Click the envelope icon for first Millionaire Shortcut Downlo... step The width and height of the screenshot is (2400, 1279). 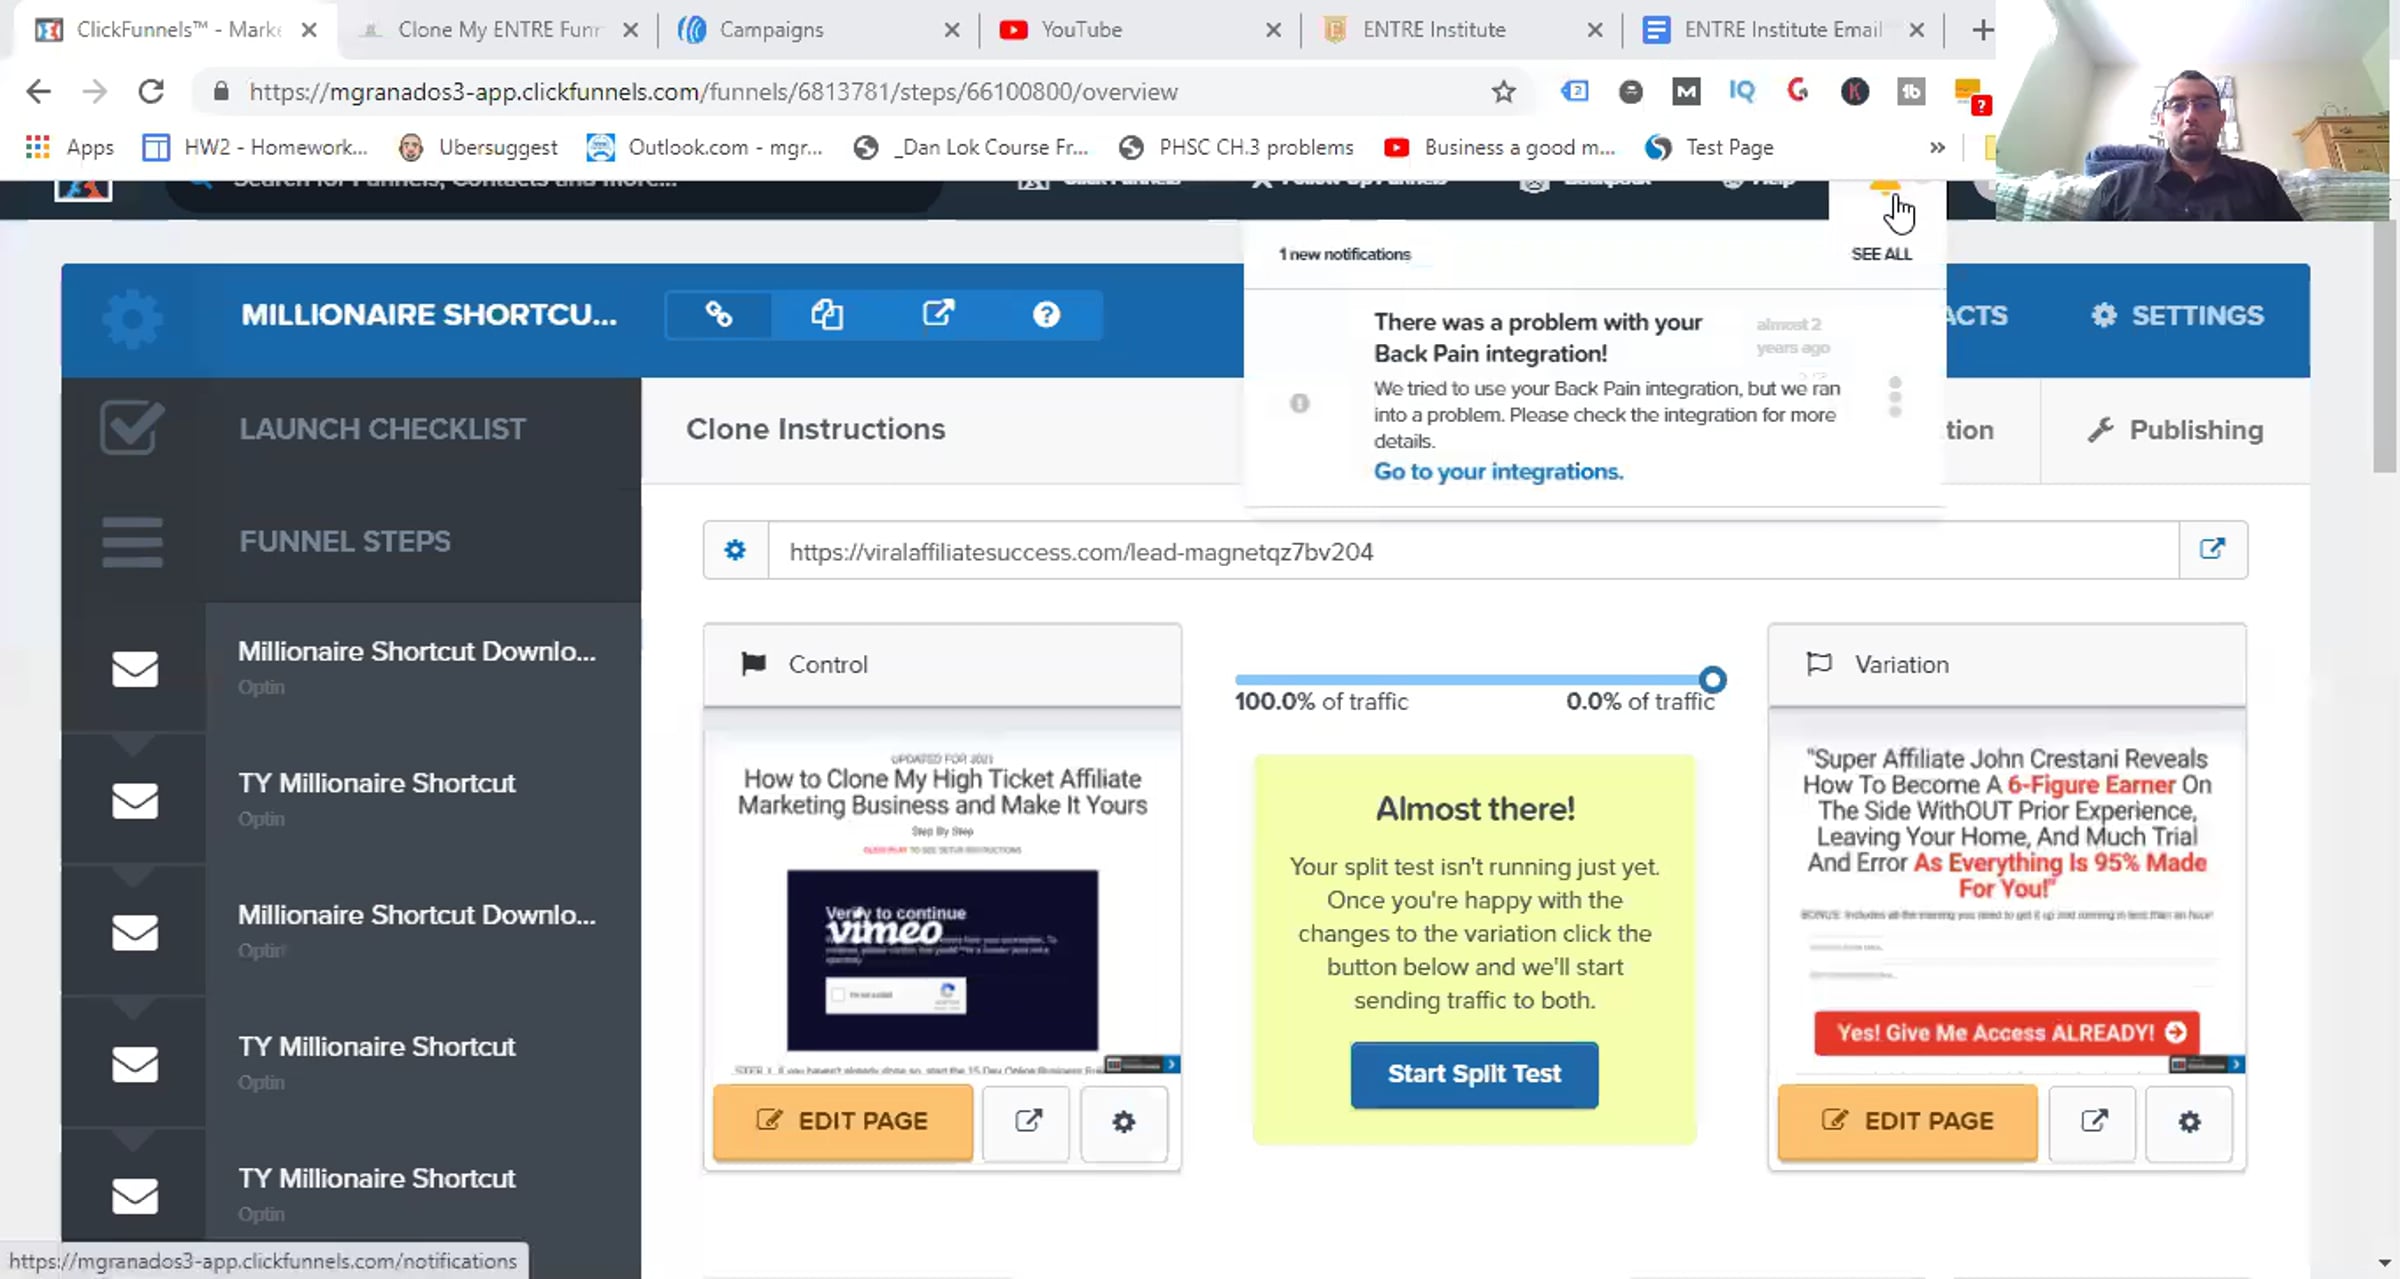coord(135,669)
